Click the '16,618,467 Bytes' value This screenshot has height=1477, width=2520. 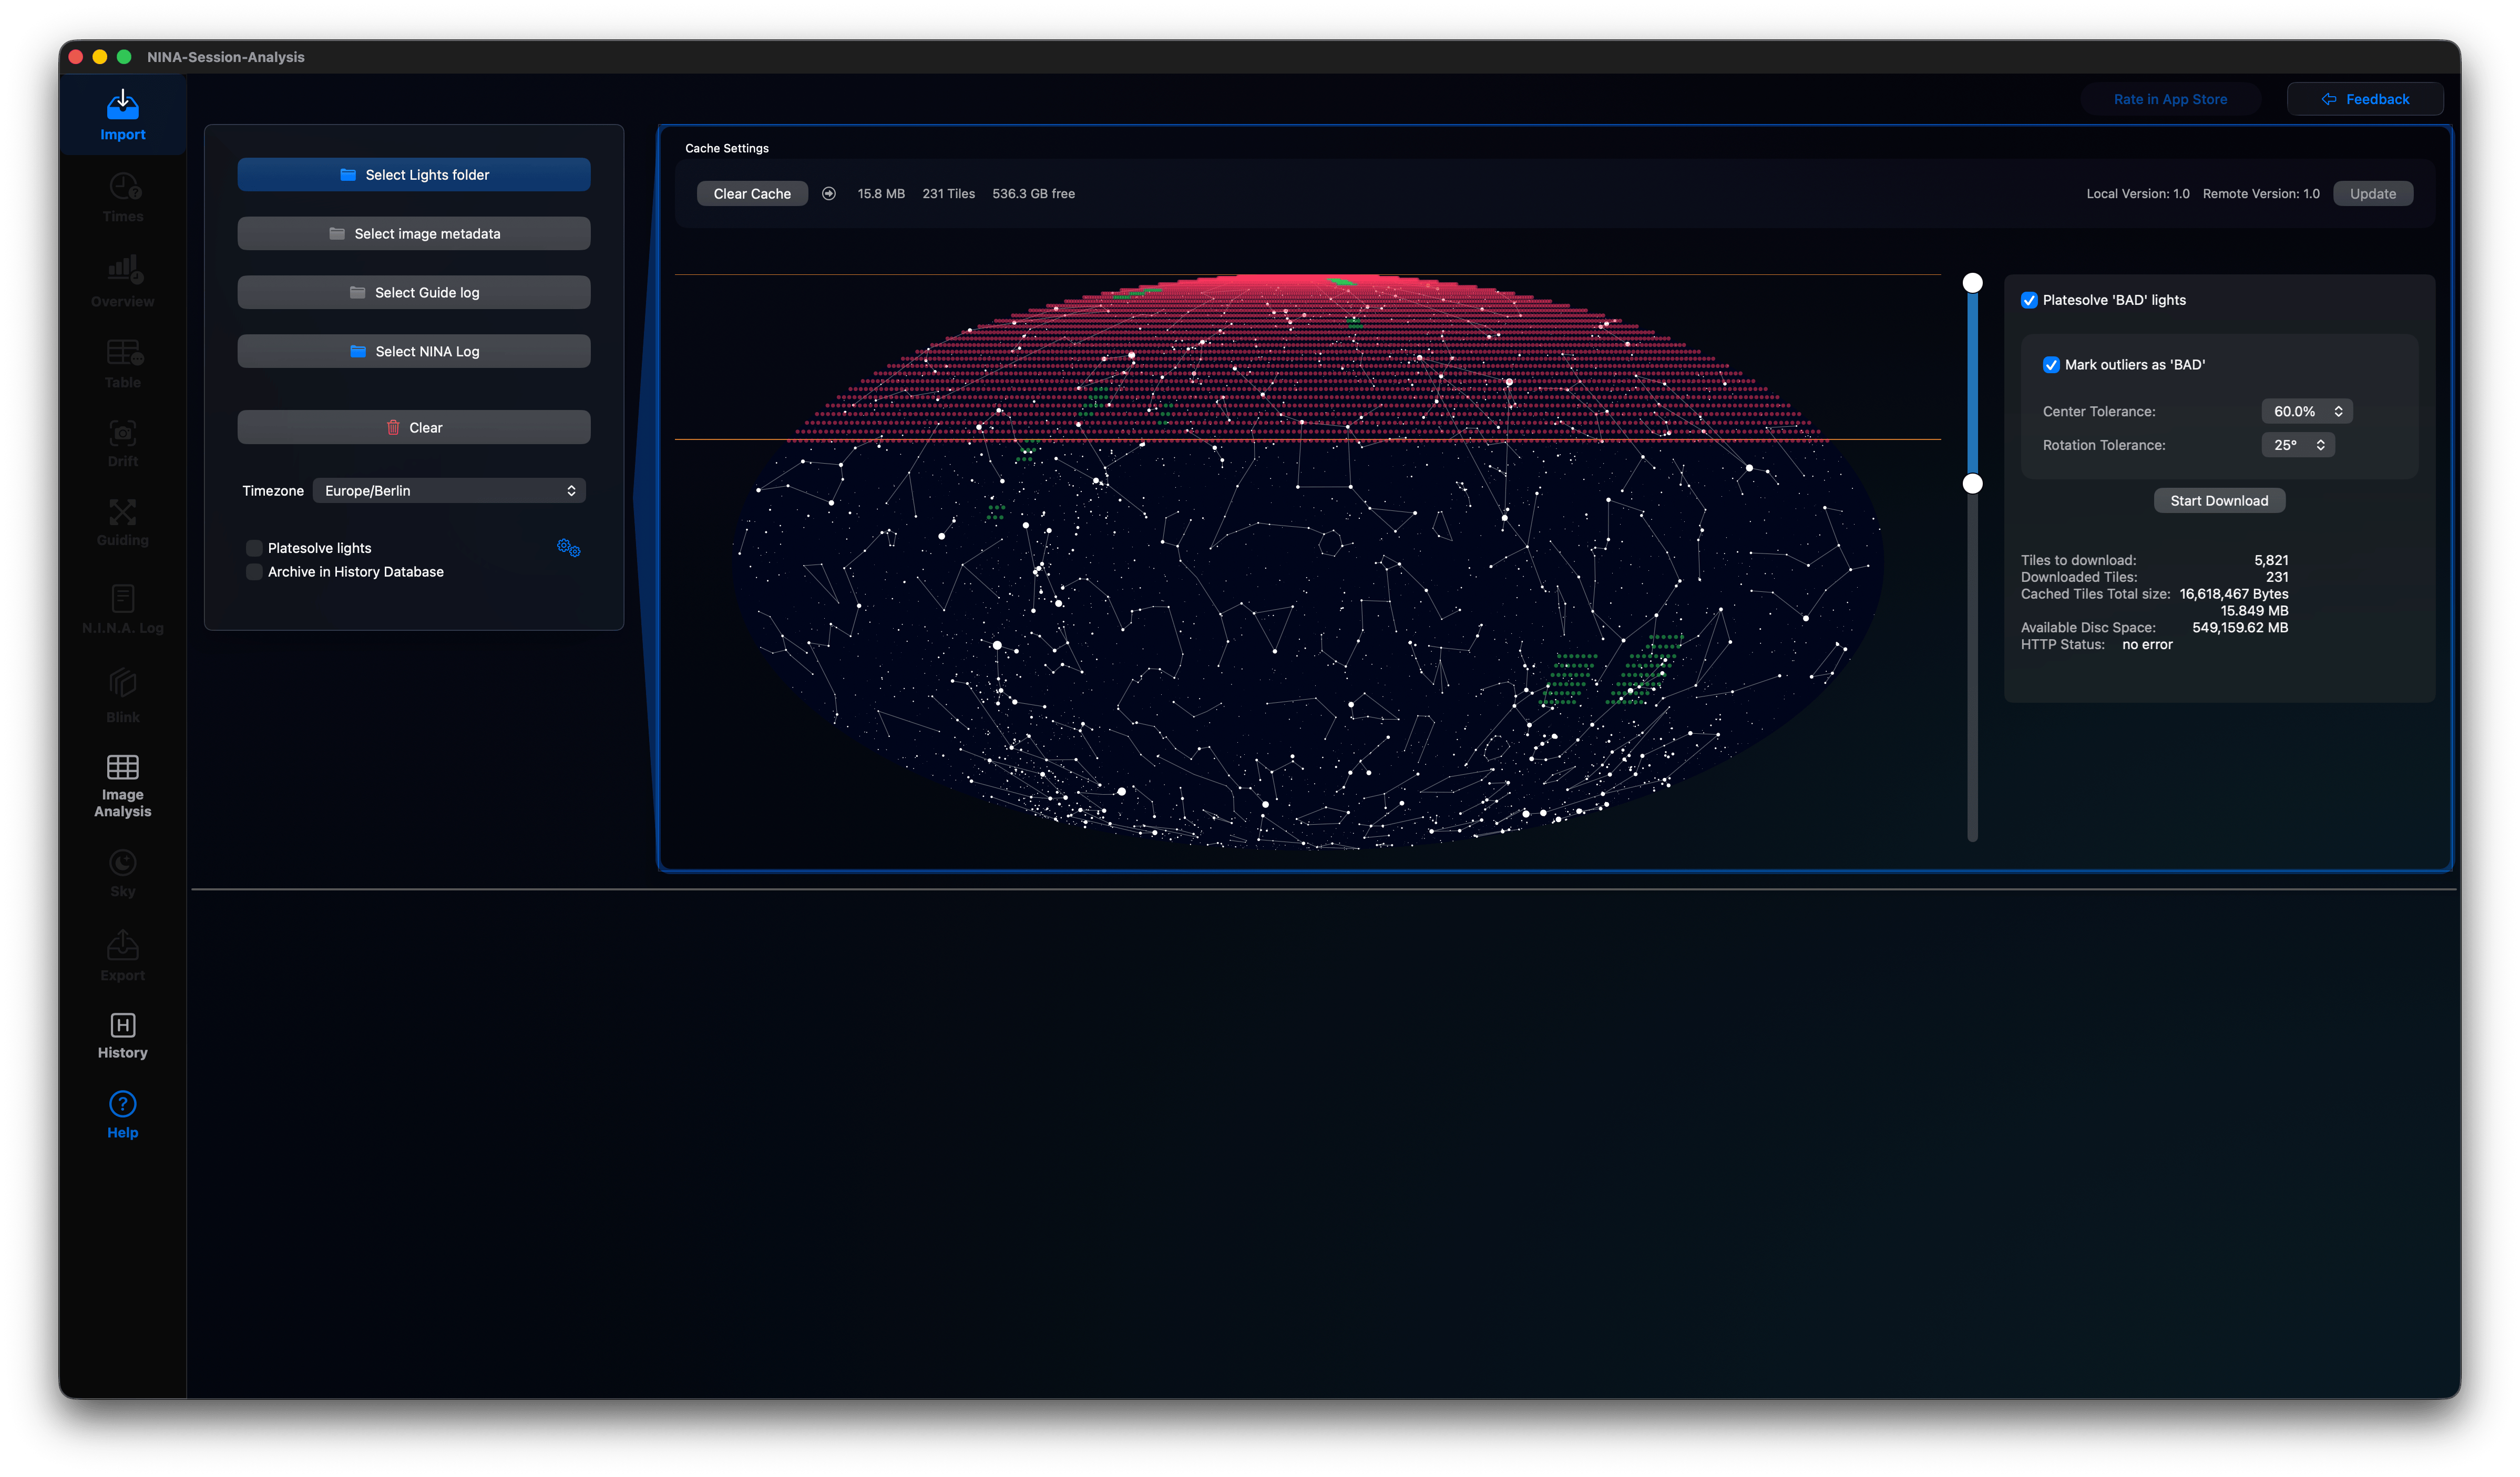[2234, 594]
